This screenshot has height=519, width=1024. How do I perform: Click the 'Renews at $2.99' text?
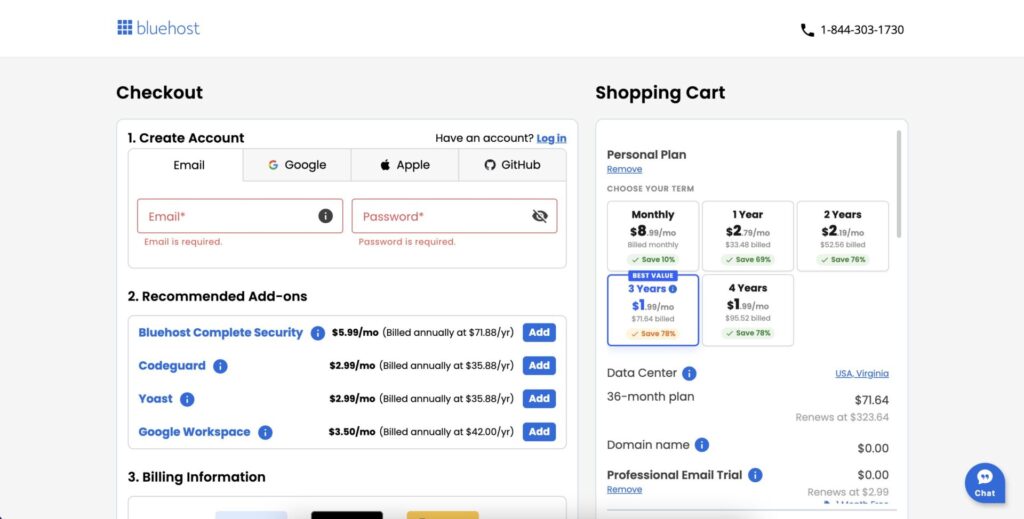pos(848,492)
